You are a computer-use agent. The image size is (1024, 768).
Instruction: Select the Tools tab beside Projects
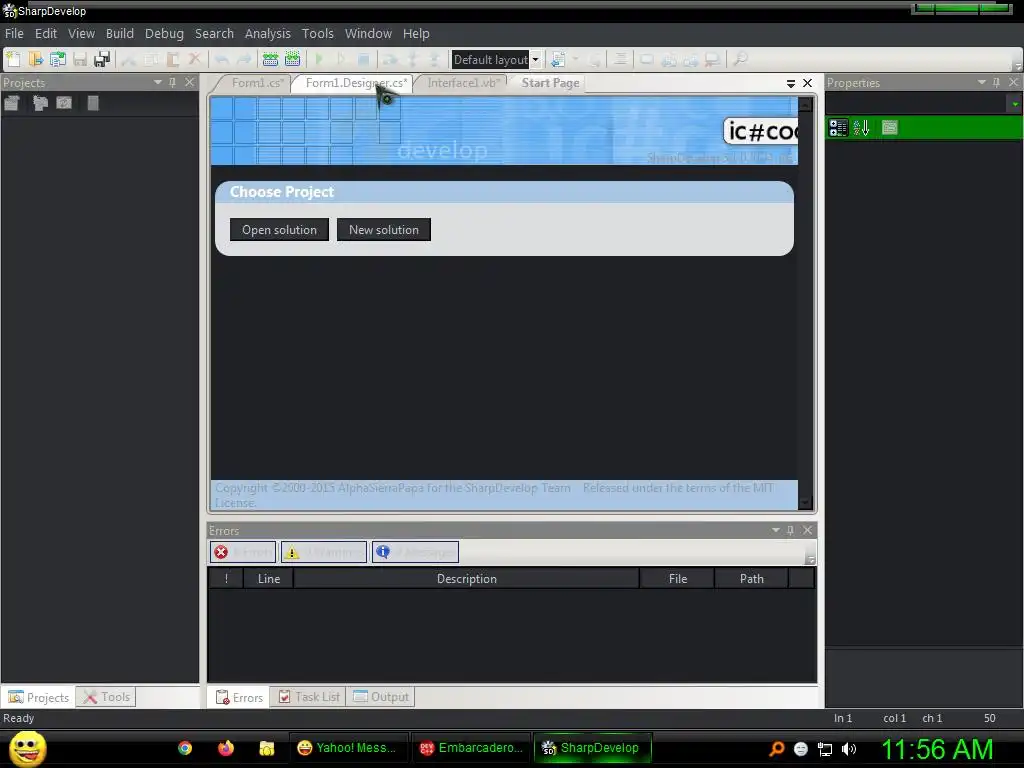tap(106, 697)
